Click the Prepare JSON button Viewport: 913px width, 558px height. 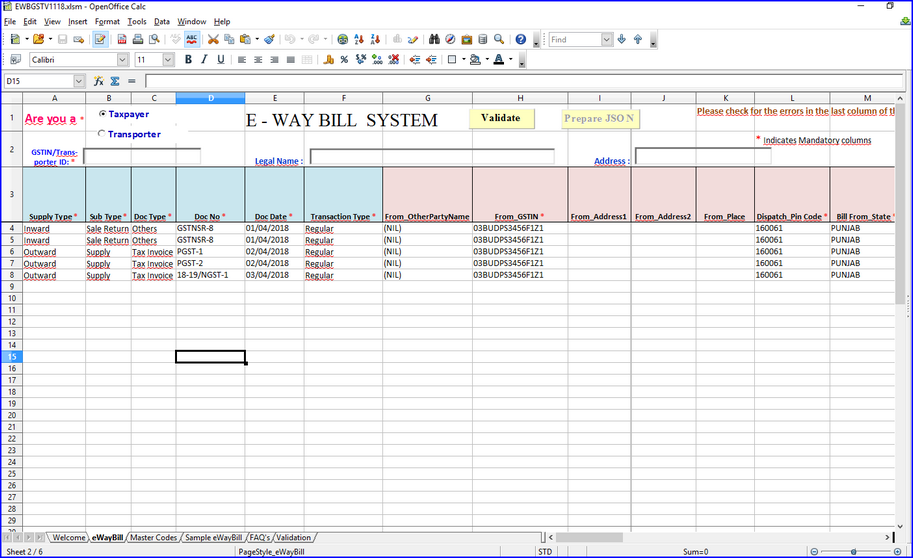(x=600, y=118)
